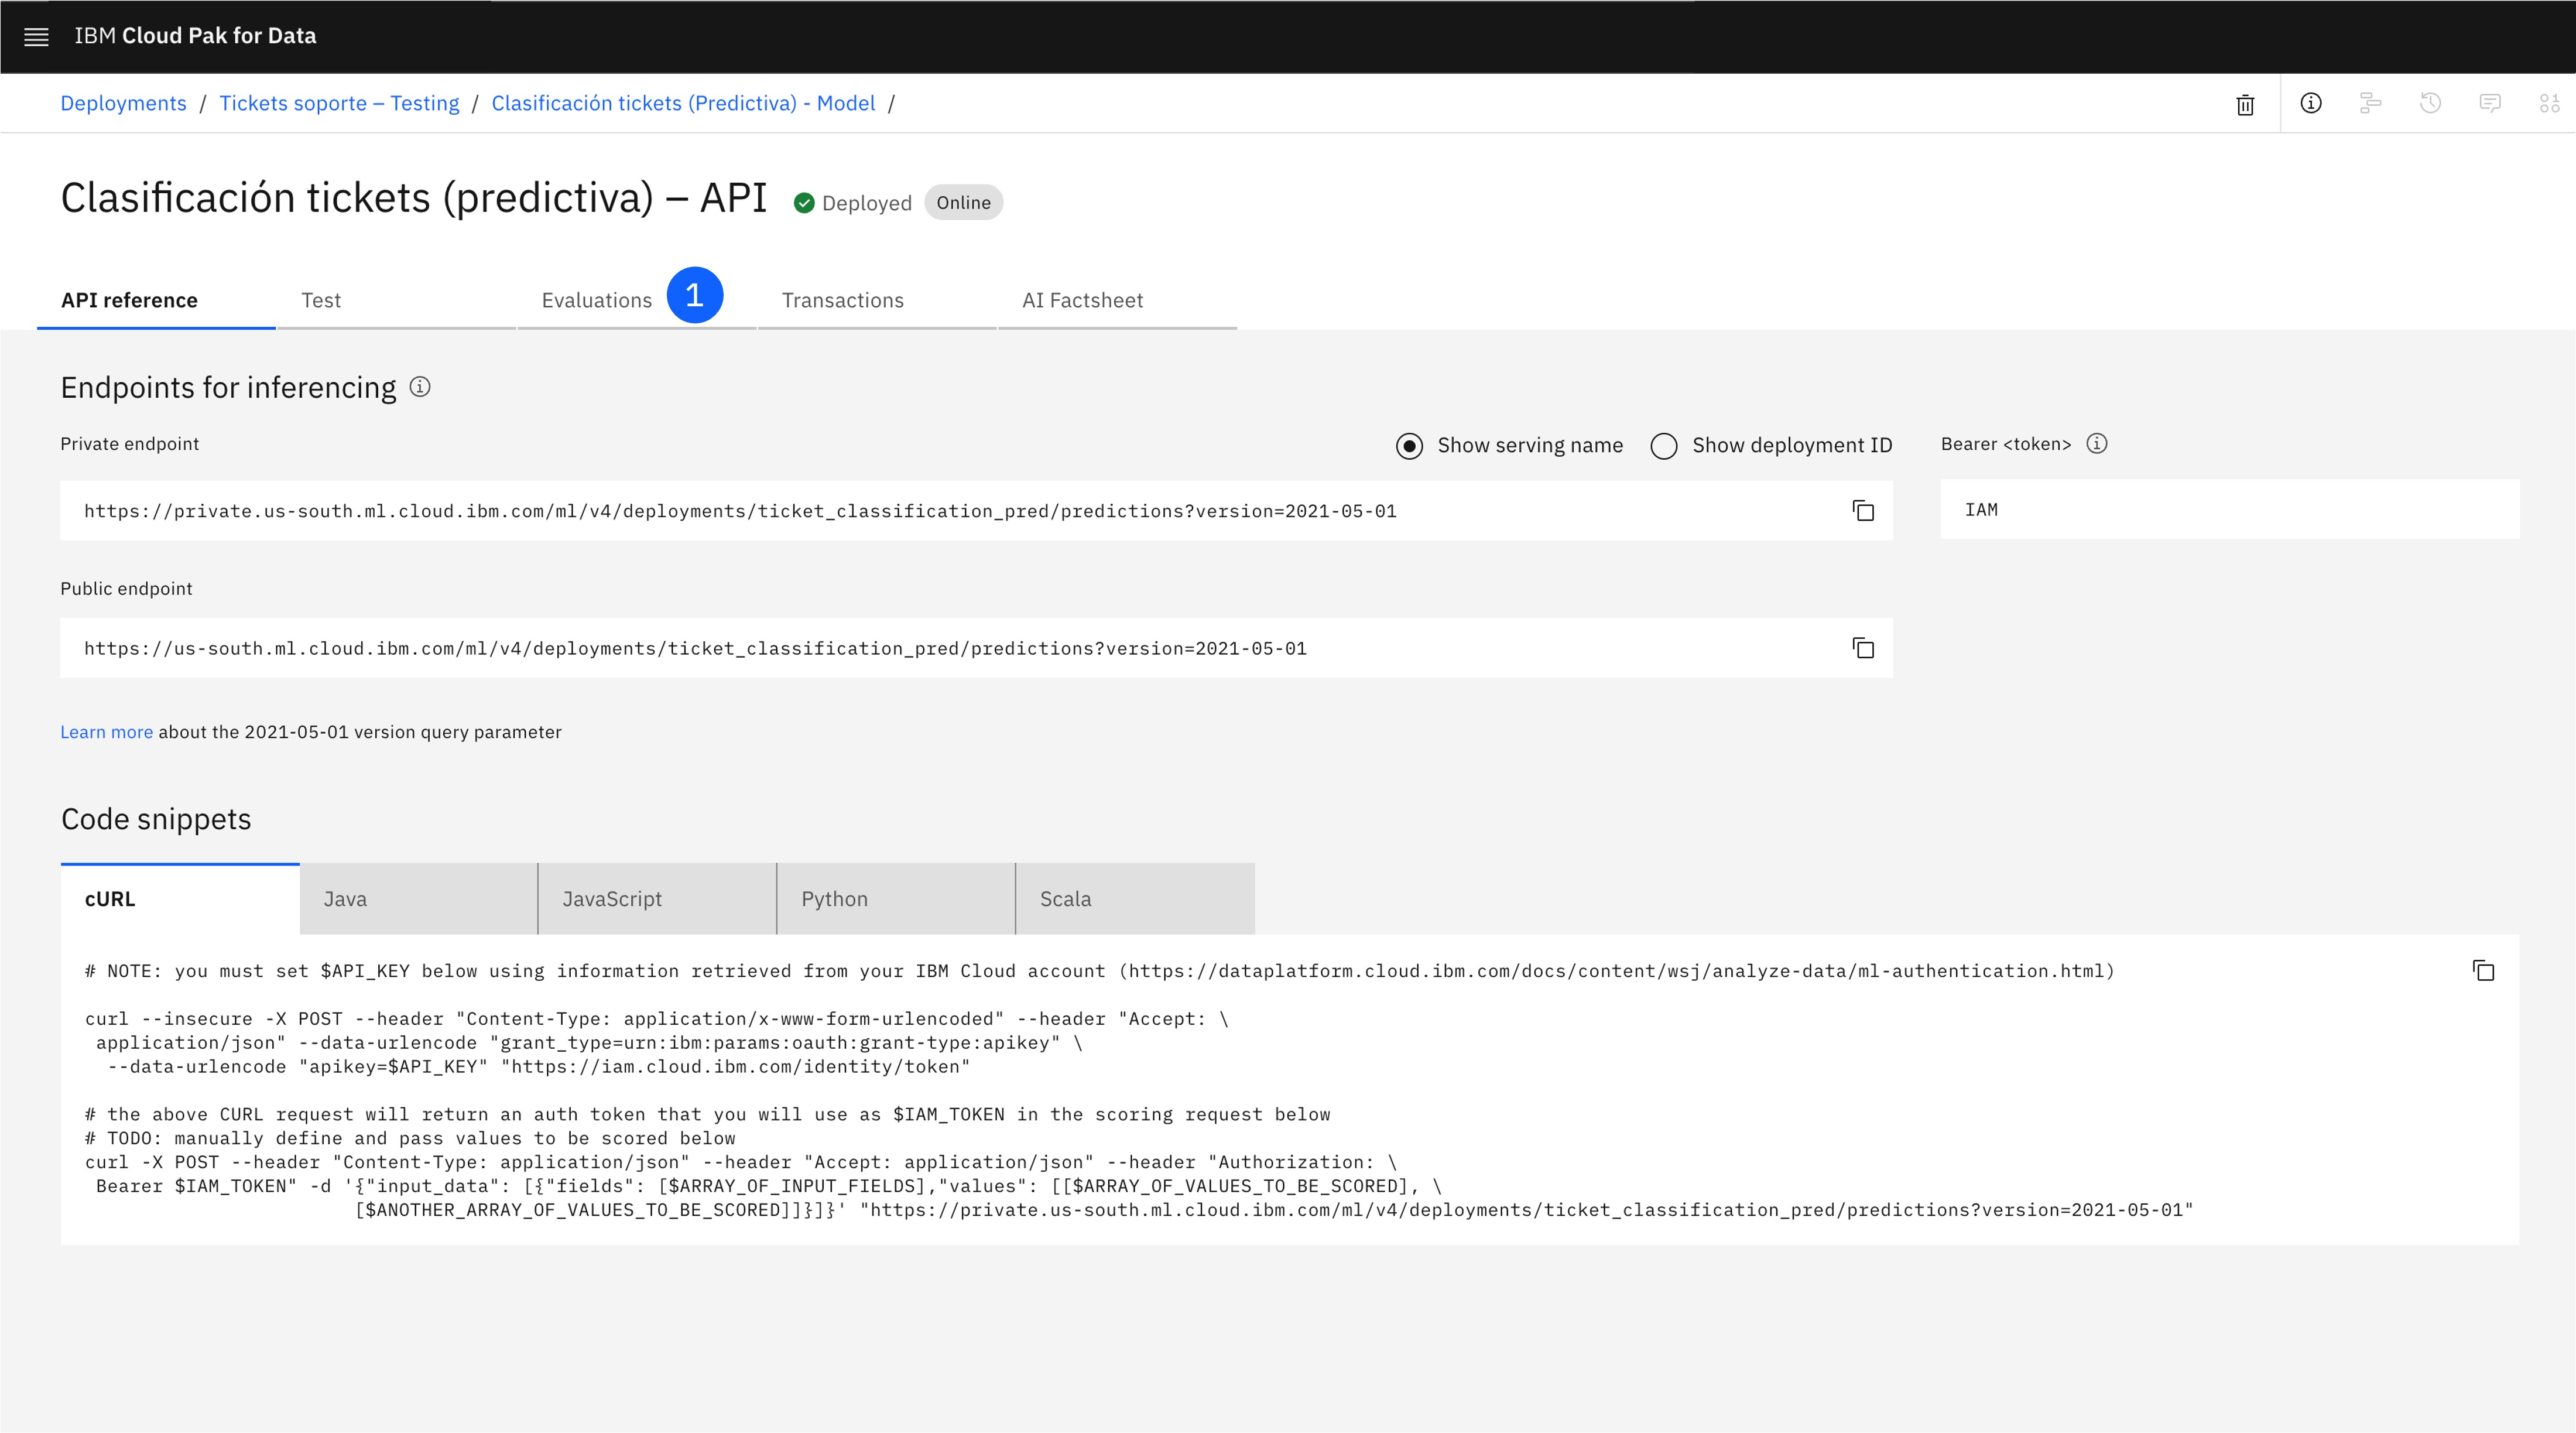Viewport: 2576px width, 1433px height.
Task: Click the page title Clasificación tickets (predictiva) – API
Action: 414,198
